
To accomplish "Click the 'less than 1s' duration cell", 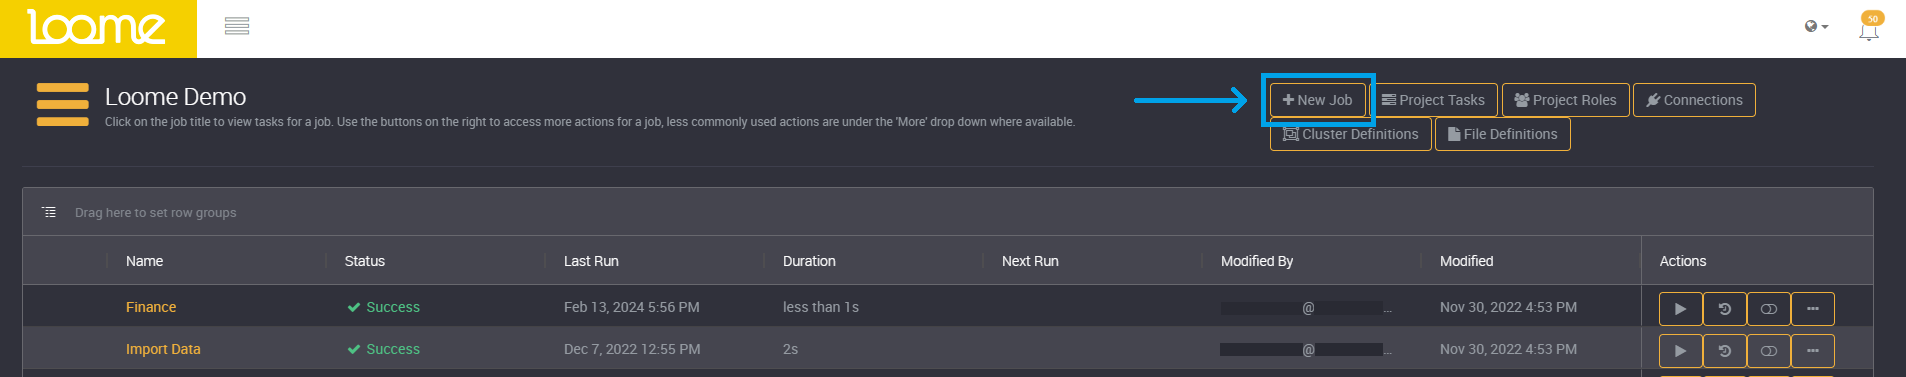I will click(x=820, y=307).
